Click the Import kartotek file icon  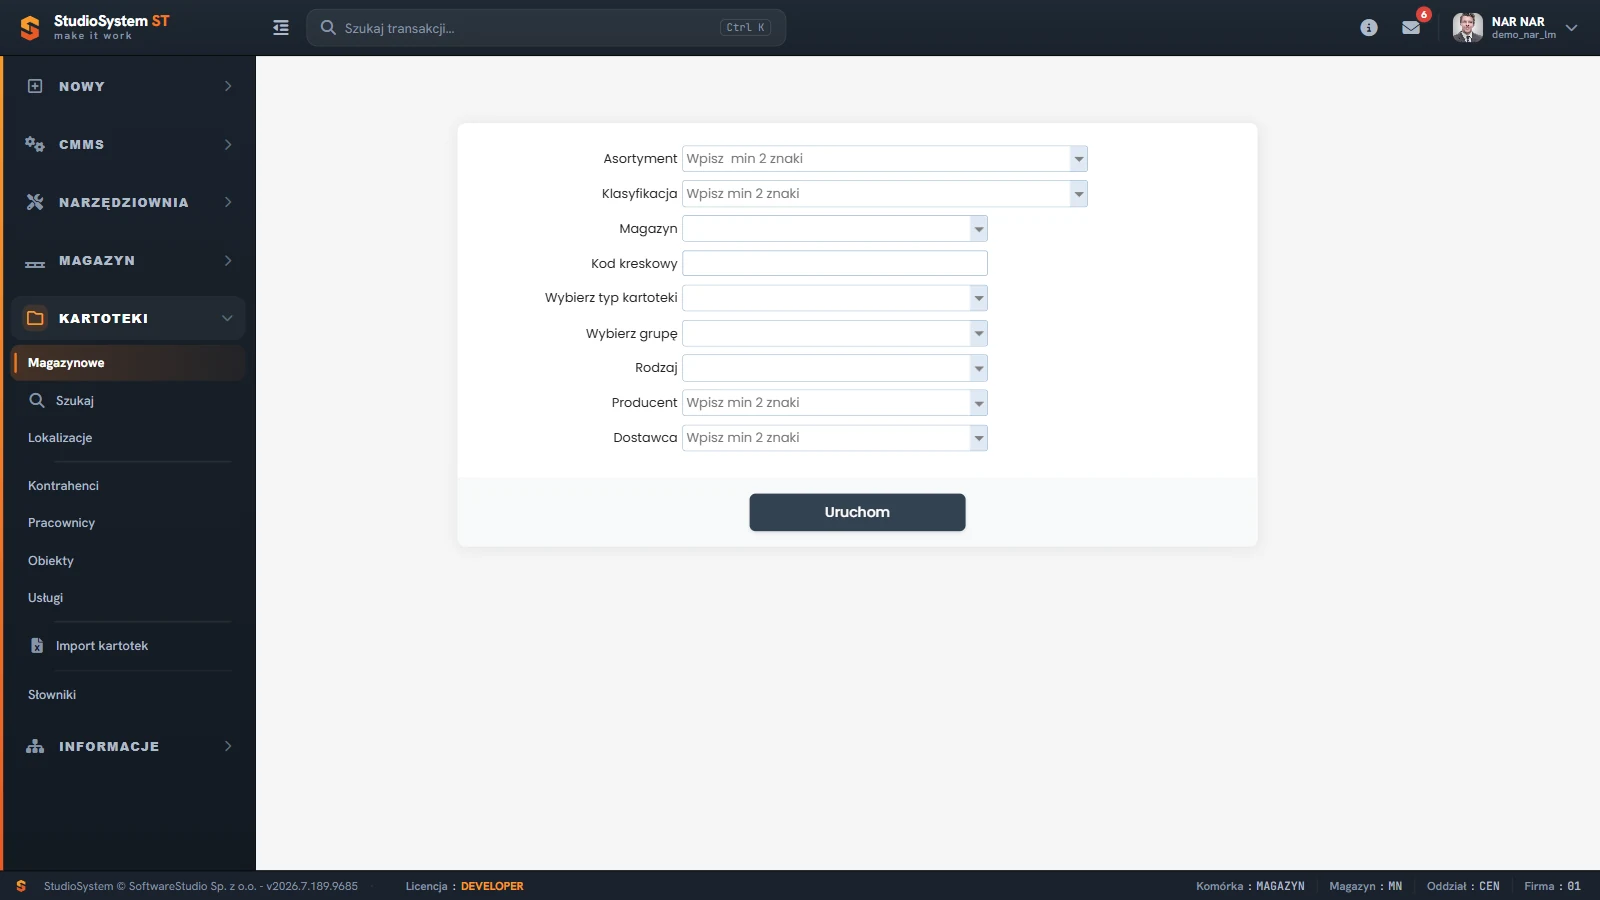(x=37, y=646)
